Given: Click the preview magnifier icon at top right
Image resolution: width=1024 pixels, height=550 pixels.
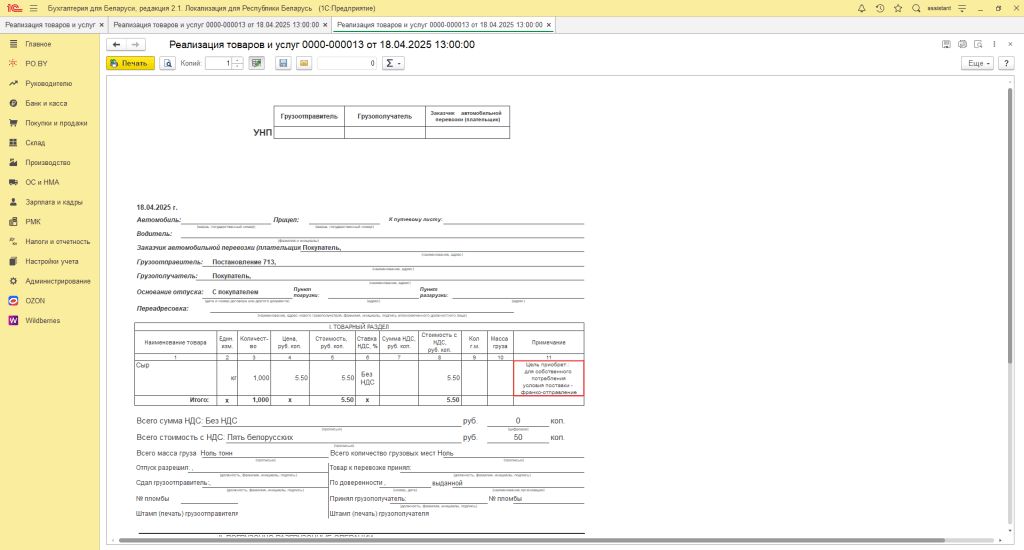Looking at the screenshot, I should [x=978, y=44].
